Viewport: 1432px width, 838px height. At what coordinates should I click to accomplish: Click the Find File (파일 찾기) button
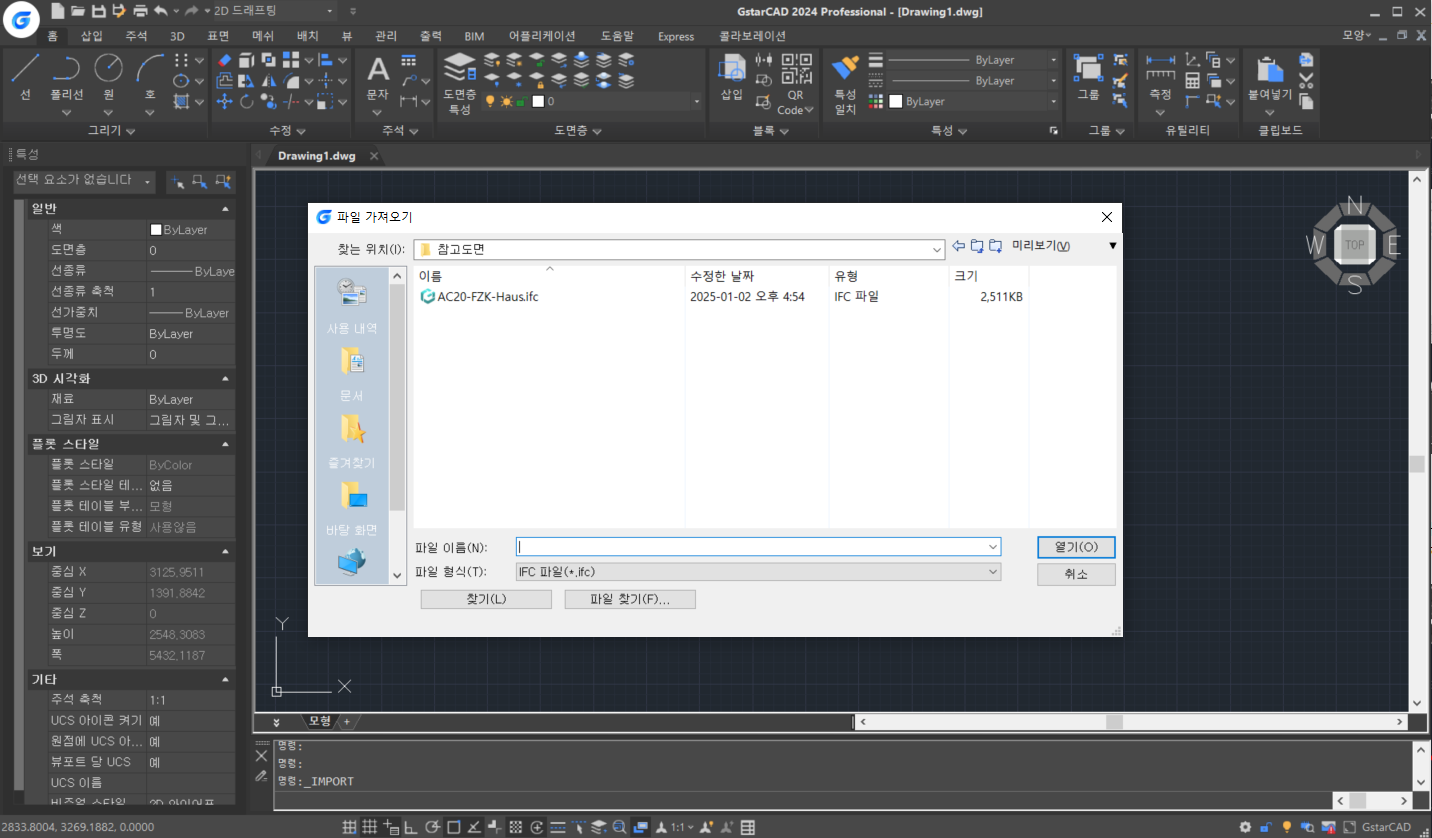point(629,599)
